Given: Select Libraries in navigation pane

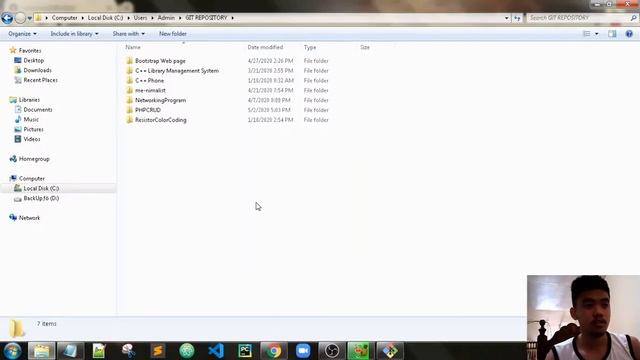Looking at the screenshot, I should coord(29,100).
